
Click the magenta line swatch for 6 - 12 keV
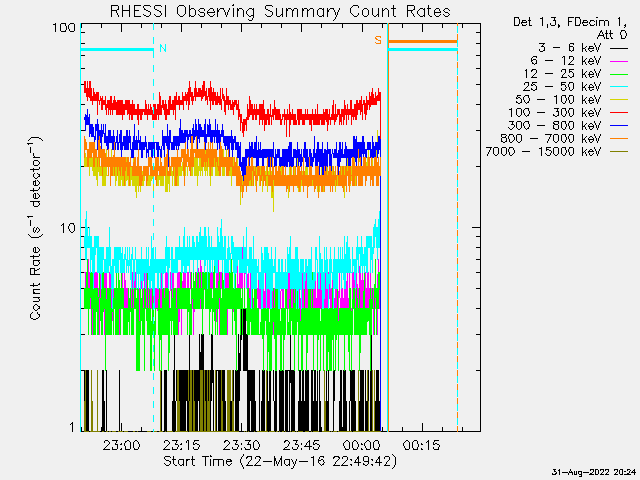(619, 62)
